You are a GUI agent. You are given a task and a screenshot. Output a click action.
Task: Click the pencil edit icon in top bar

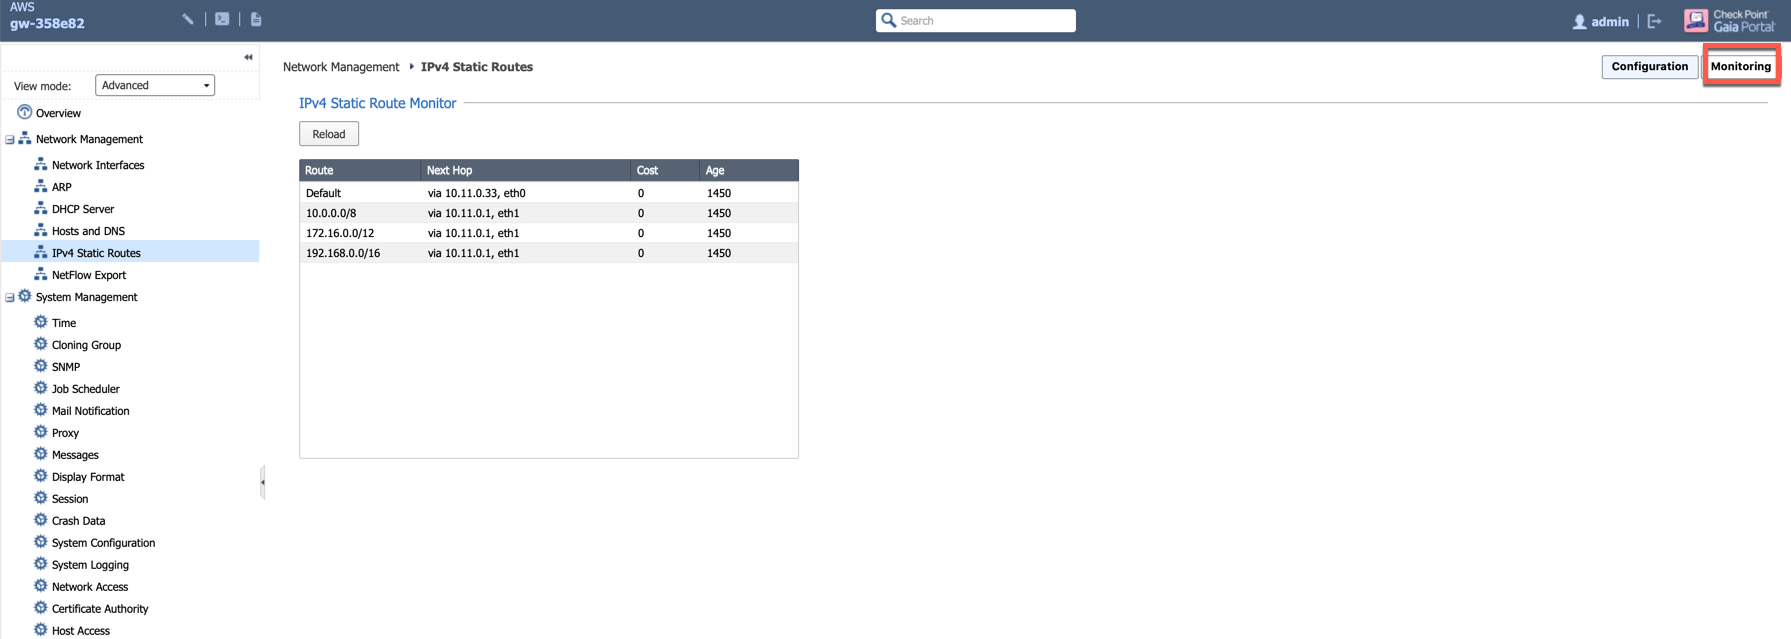[188, 19]
